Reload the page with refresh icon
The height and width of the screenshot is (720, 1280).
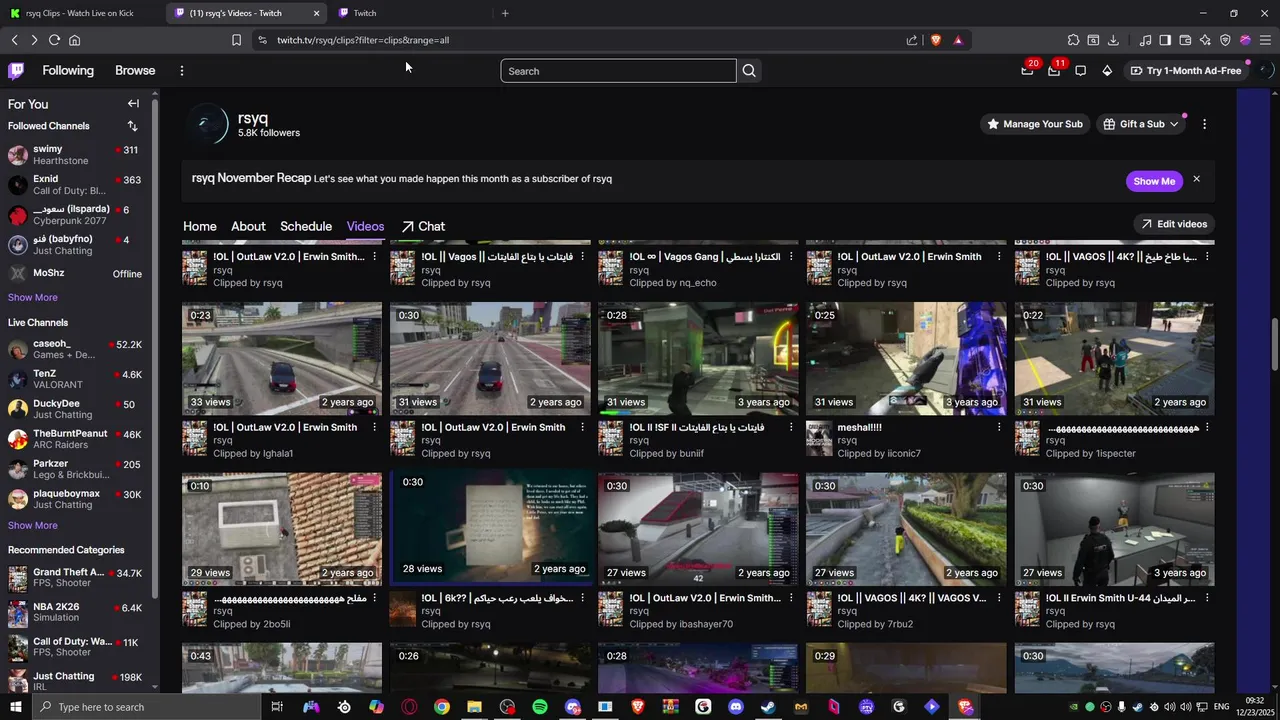coord(54,40)
